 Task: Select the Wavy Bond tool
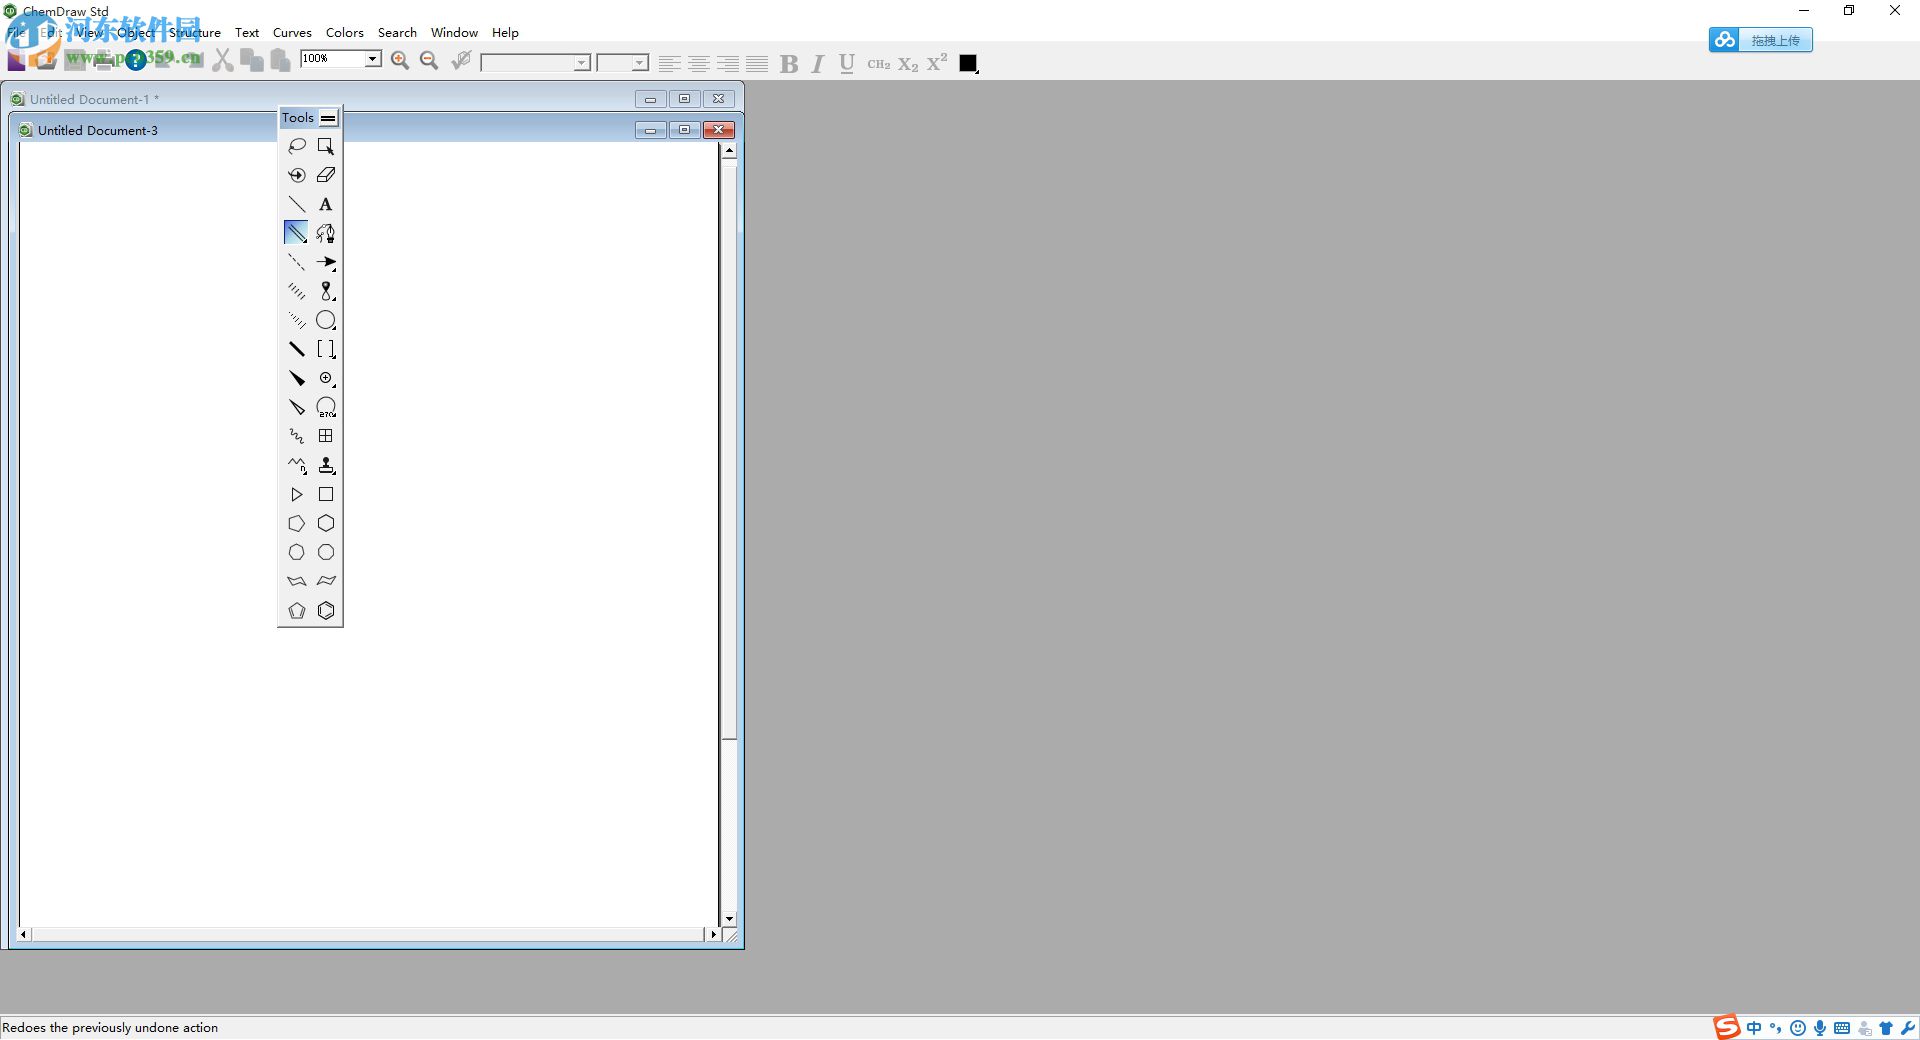(297, 436)
